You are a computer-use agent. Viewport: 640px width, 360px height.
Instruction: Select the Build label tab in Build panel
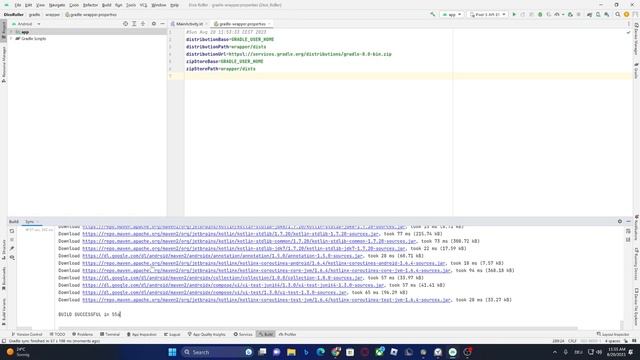[x=14, y=222]
